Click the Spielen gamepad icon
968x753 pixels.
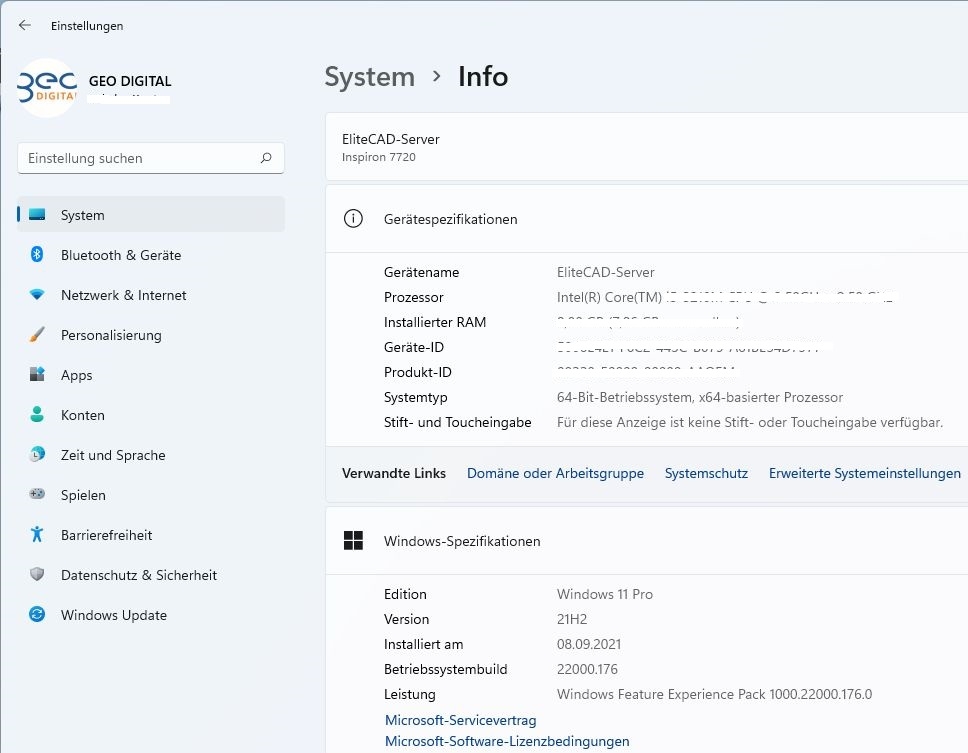click(x=37, y=495)
